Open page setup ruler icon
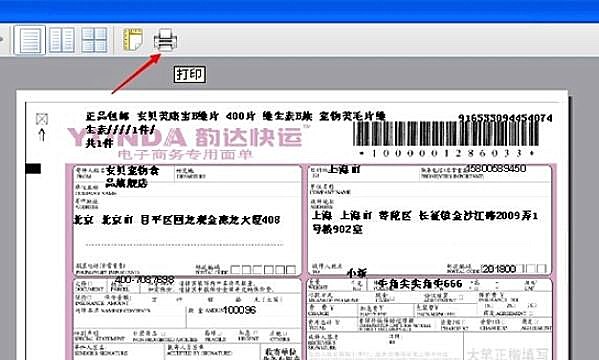The image size is (599, 360). [133, 39]
